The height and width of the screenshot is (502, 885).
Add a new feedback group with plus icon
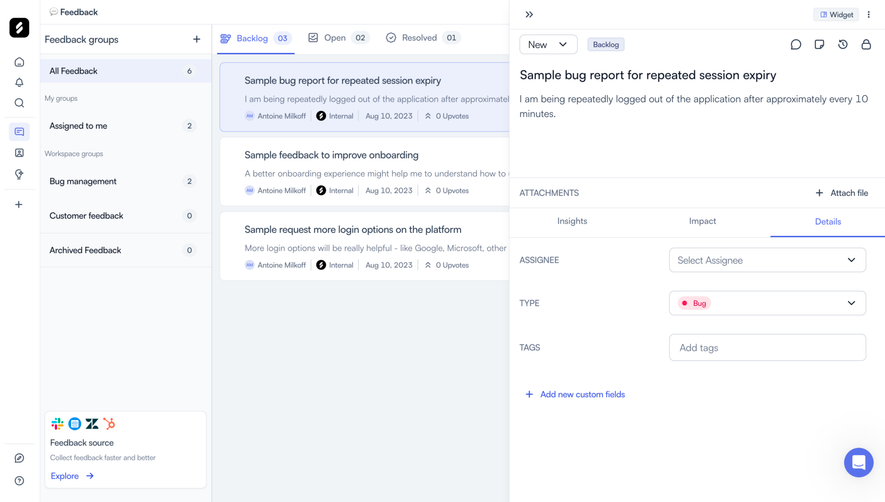tap(196, 40)
